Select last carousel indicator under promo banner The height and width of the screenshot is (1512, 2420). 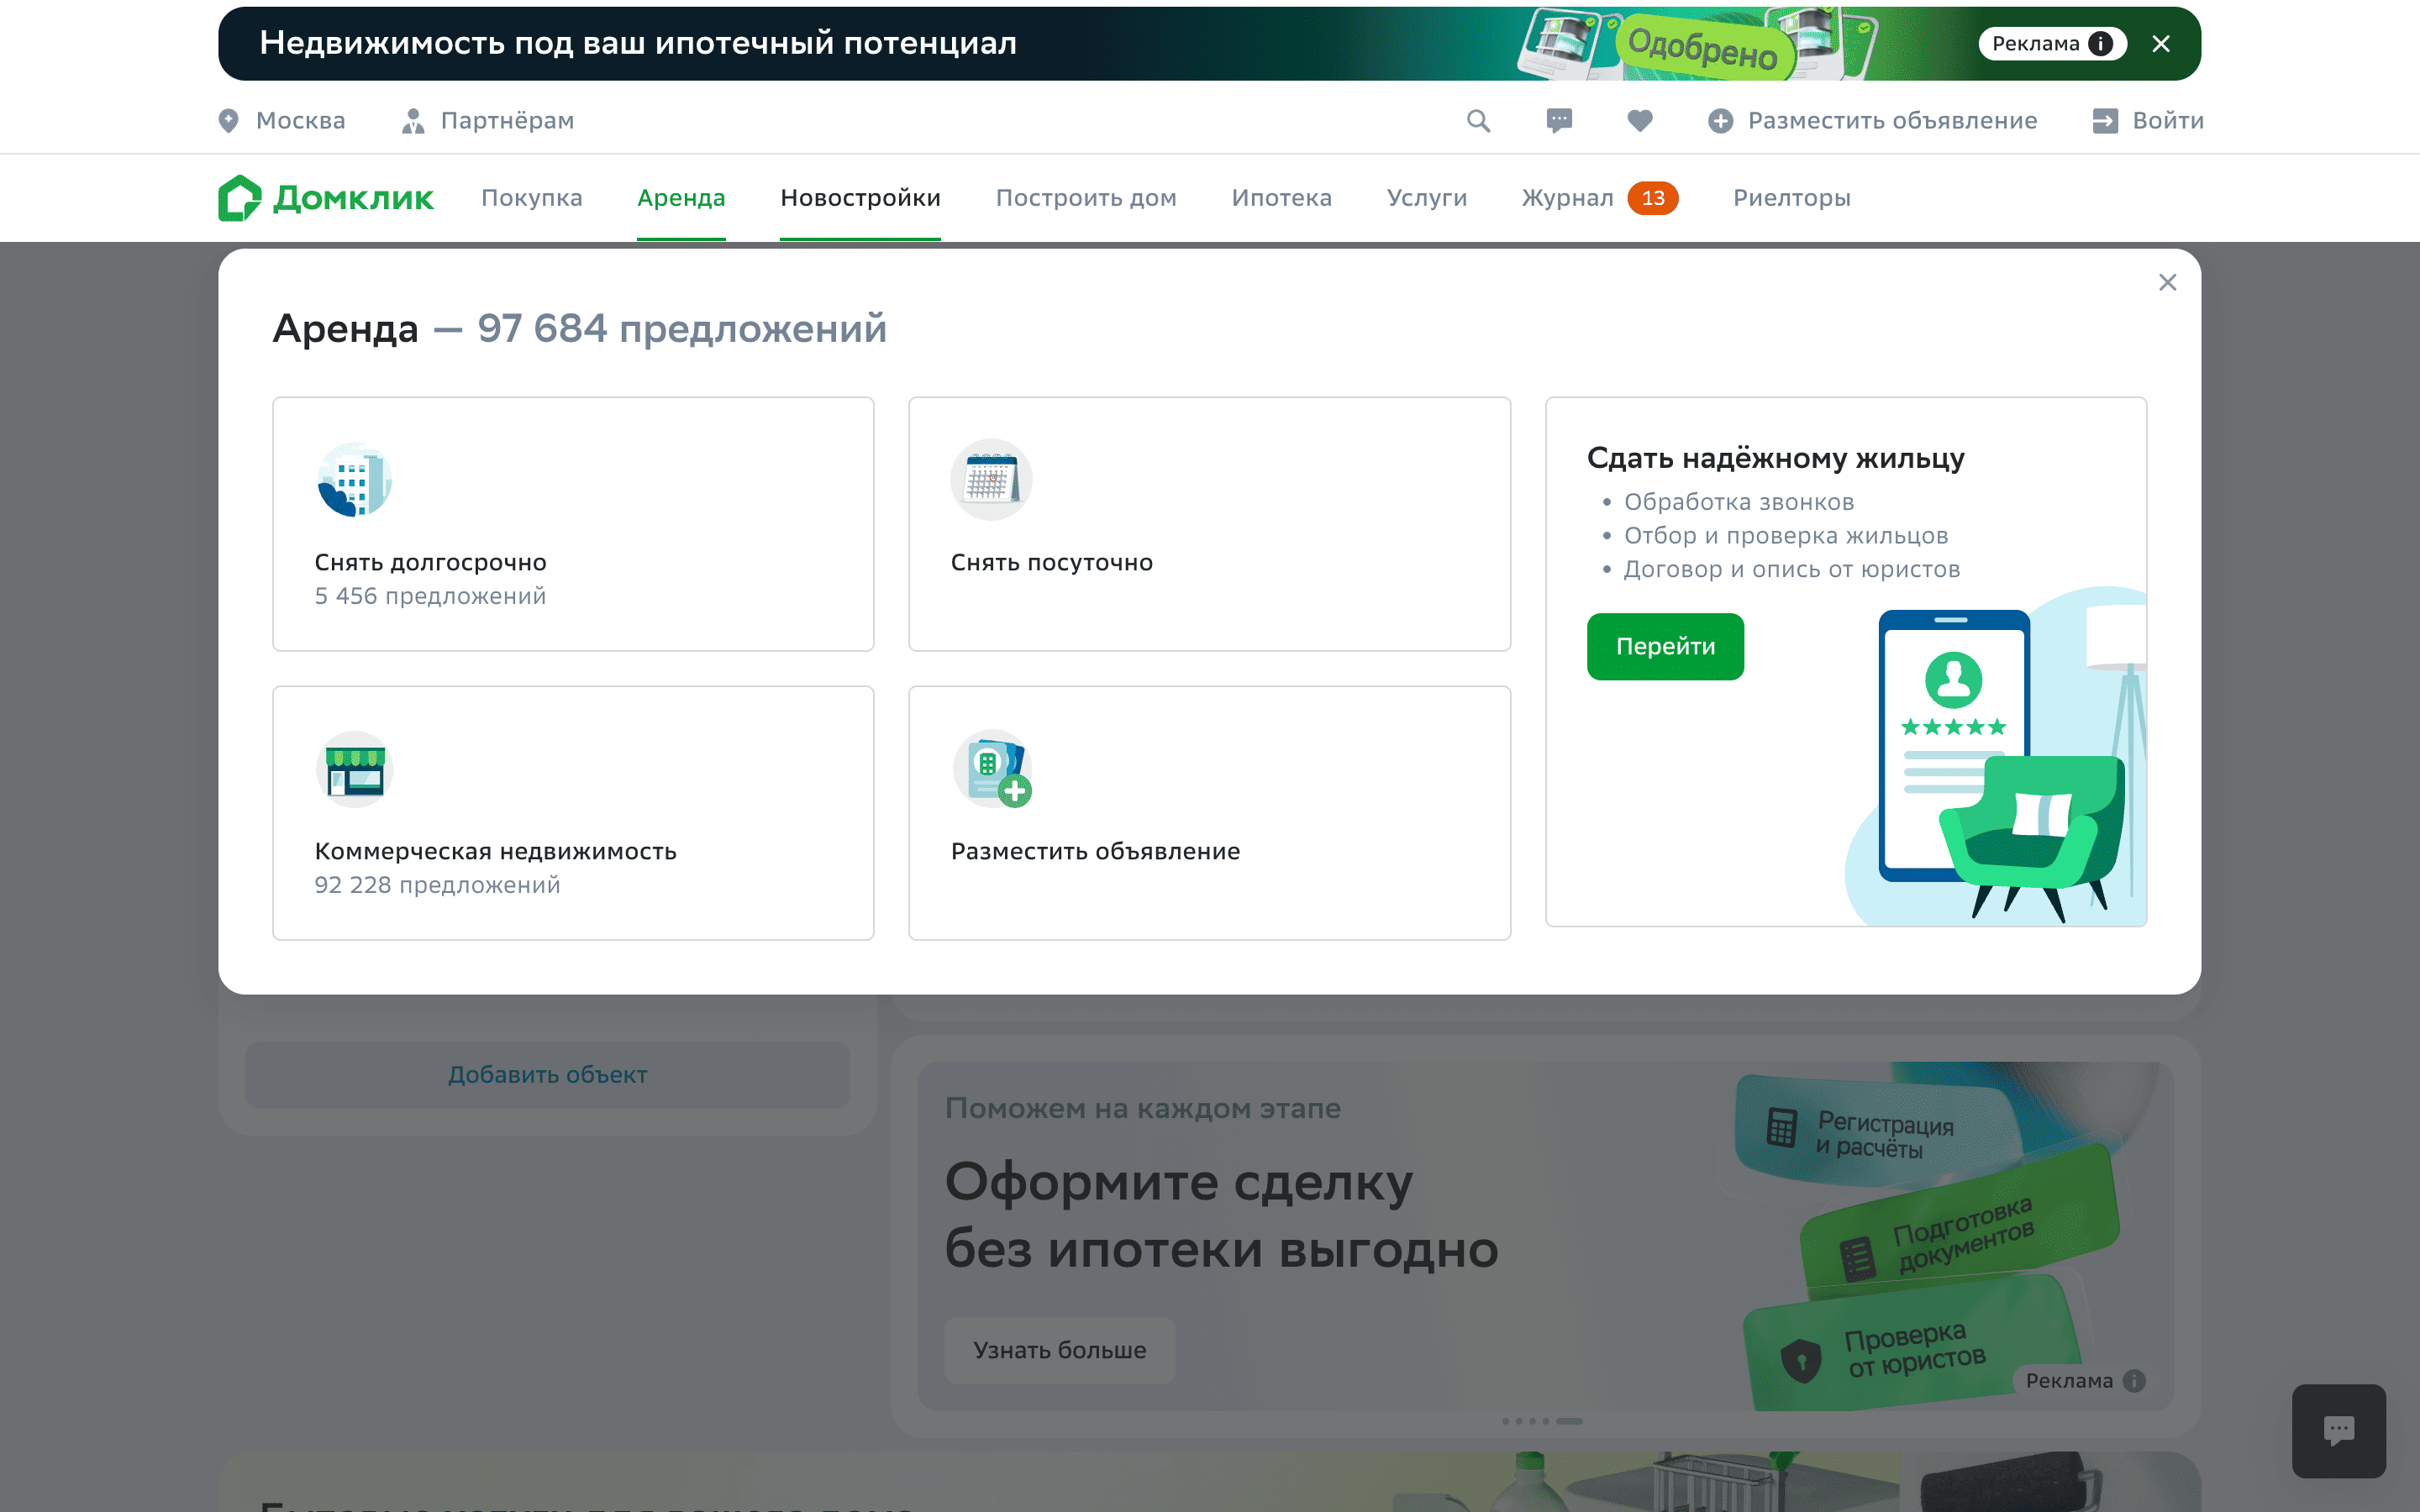coord(1570,1421)
